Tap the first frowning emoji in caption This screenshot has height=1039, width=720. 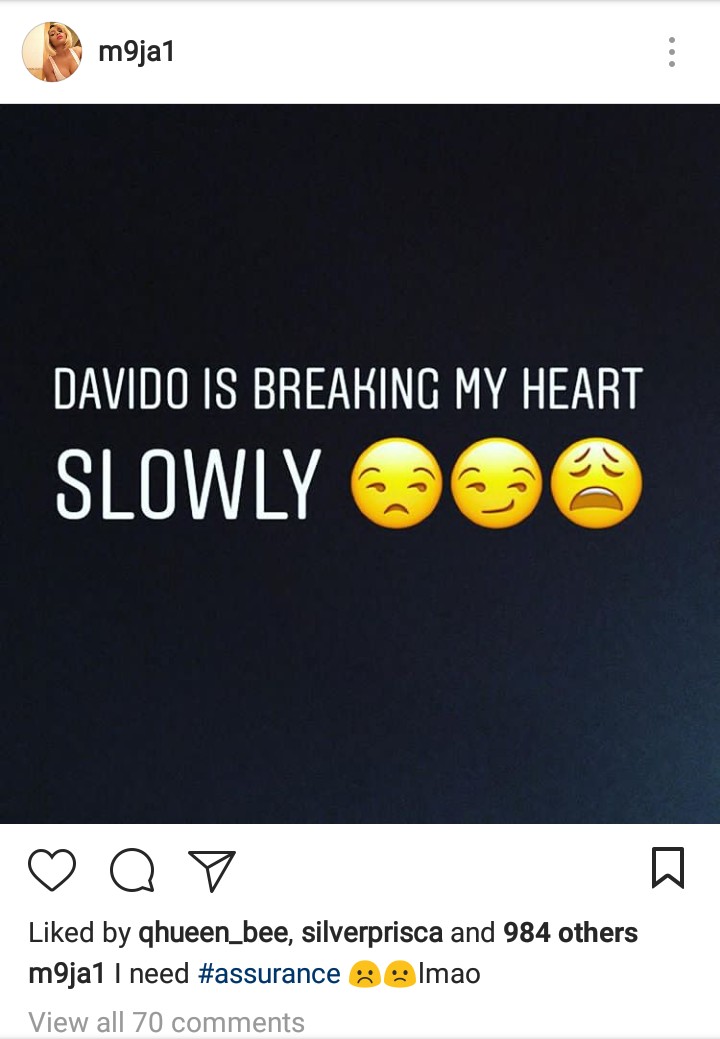364,974
